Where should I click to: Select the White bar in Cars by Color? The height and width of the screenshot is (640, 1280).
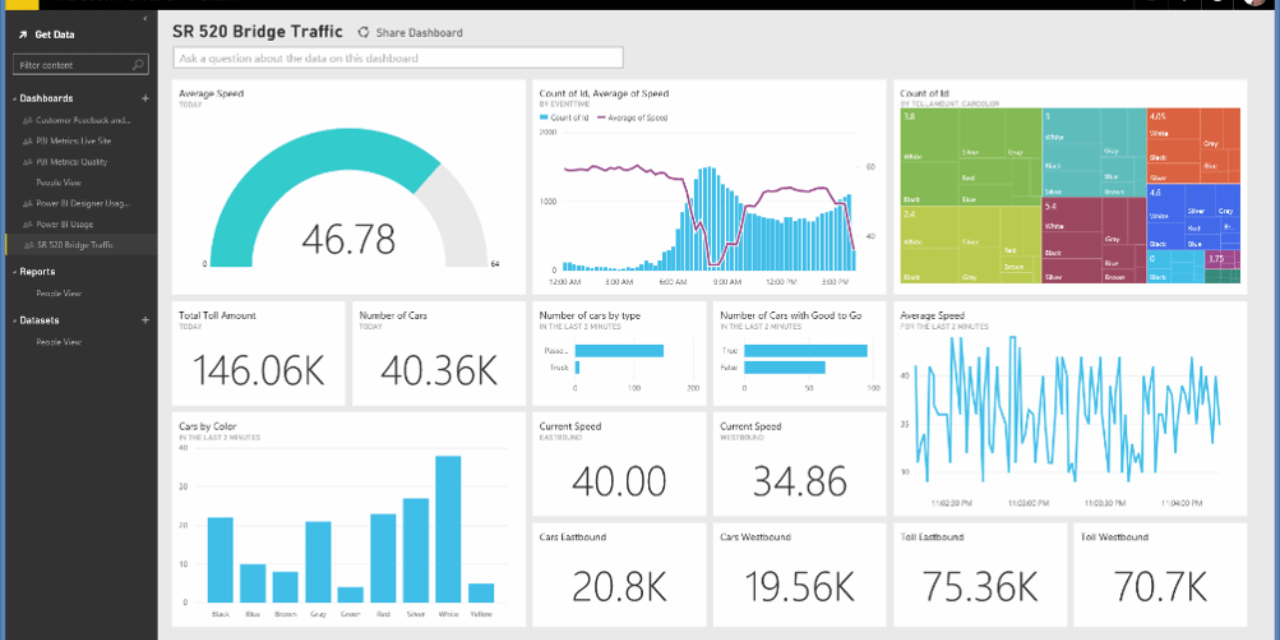[x=448, y=528]
